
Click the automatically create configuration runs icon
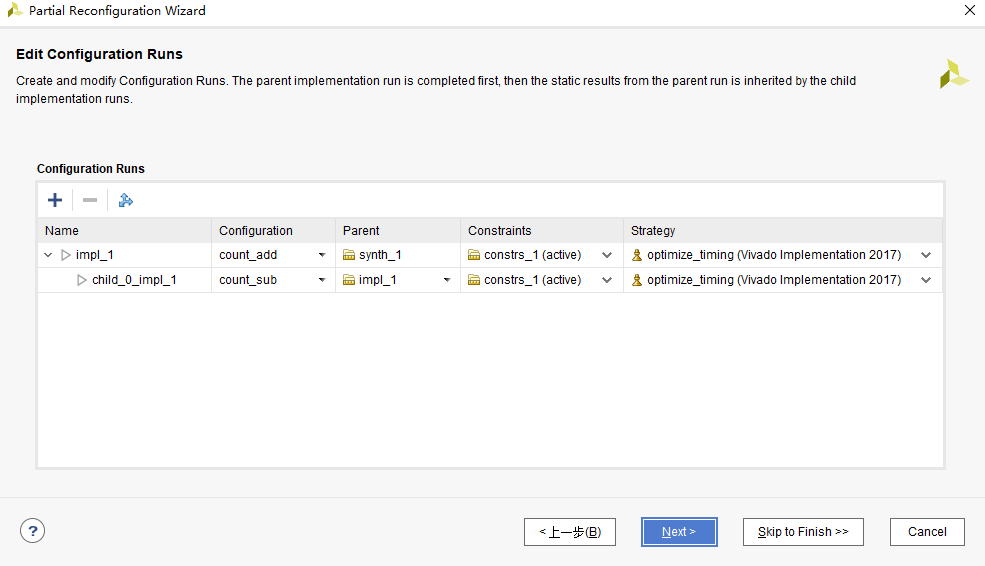(126, 200)
